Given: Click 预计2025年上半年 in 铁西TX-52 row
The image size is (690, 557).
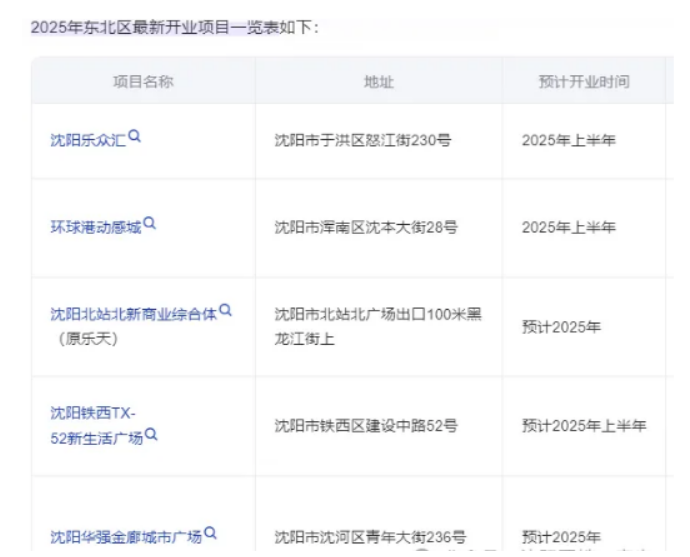Looking at the screenshot, I should pyautogui.click(x=584, y=425).
